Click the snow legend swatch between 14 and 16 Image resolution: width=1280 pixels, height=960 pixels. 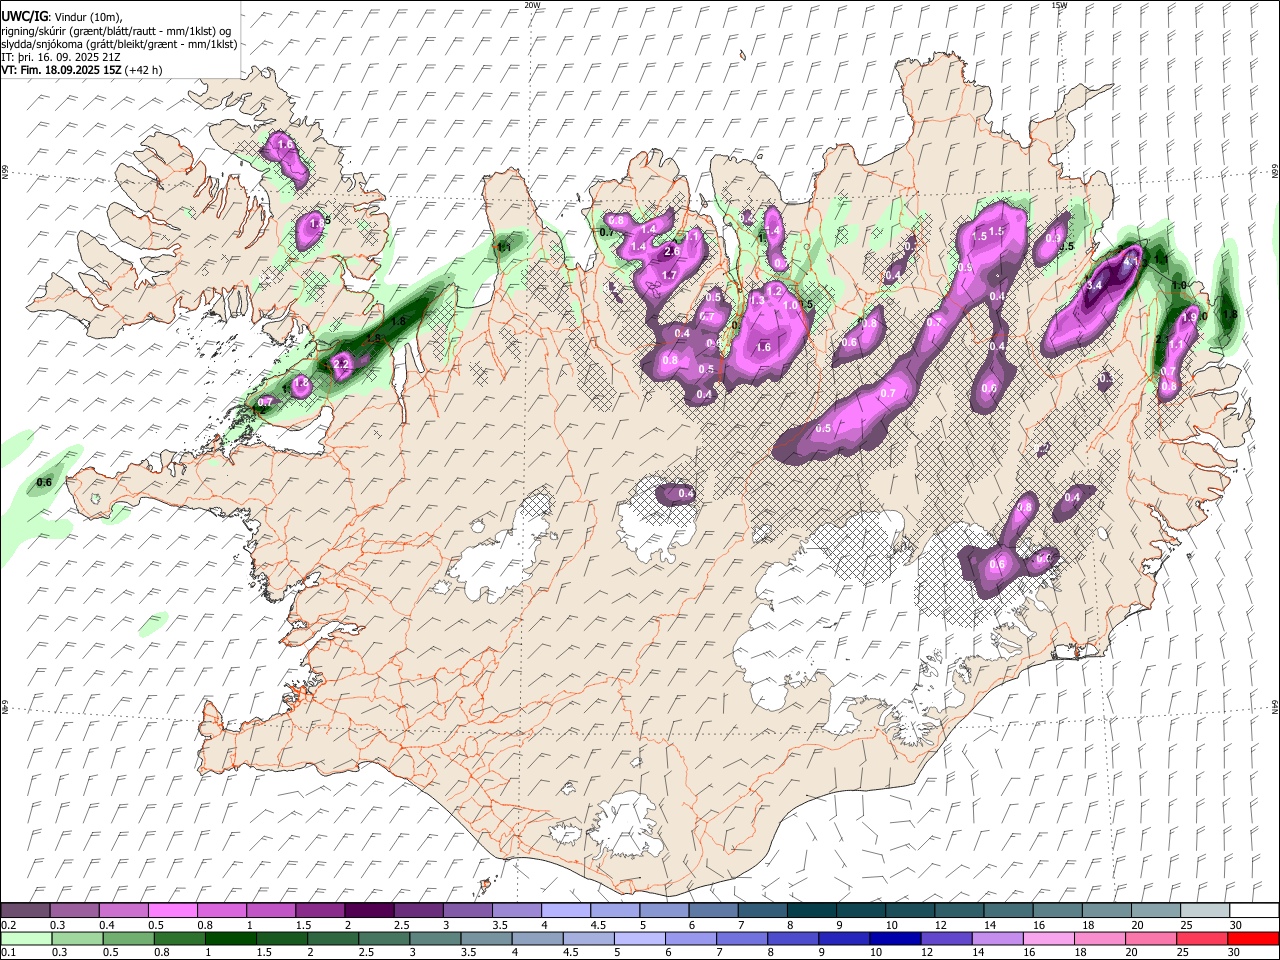click(x=1008, y=910)
